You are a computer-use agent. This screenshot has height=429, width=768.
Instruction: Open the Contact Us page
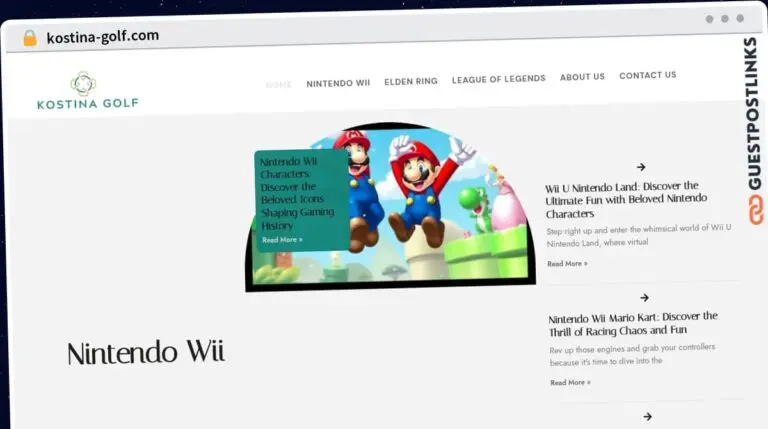click(648, 75)
